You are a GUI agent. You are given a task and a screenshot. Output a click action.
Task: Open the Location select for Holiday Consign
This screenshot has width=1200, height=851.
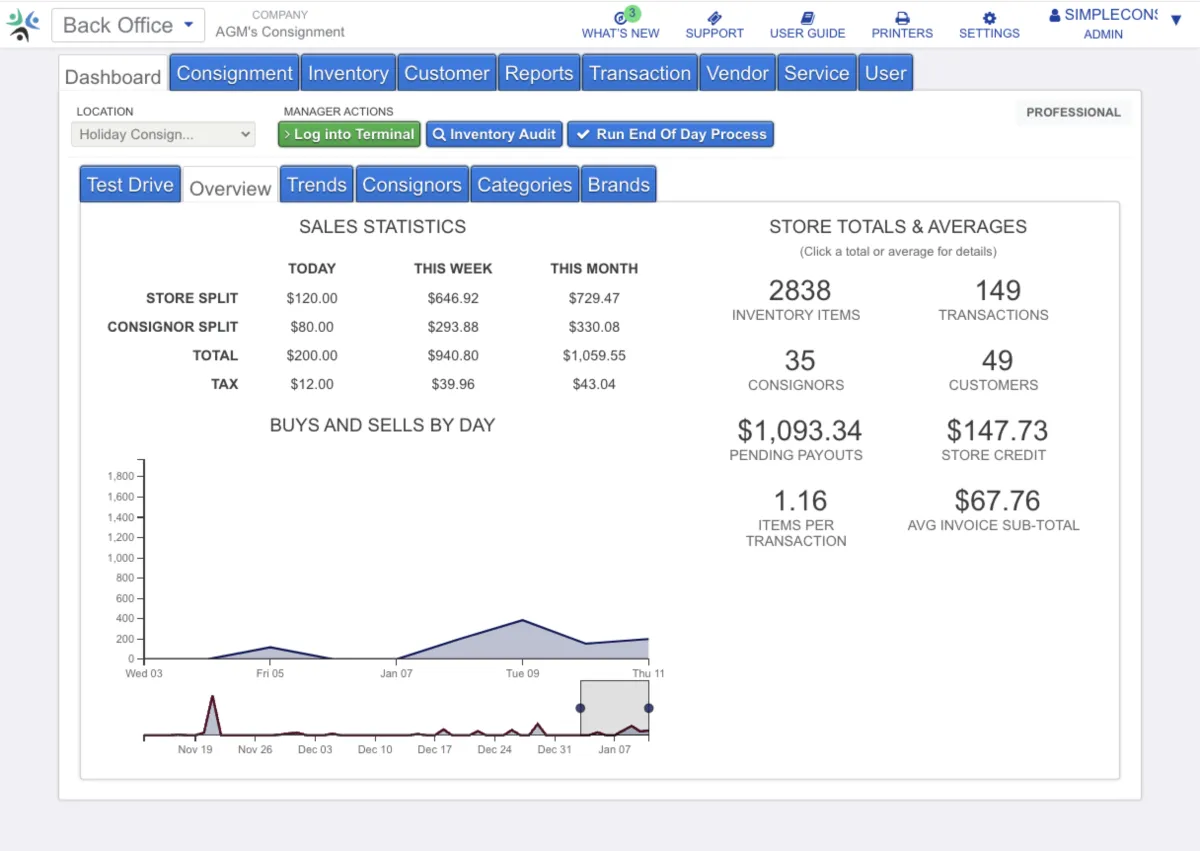(x=163, y=134)
